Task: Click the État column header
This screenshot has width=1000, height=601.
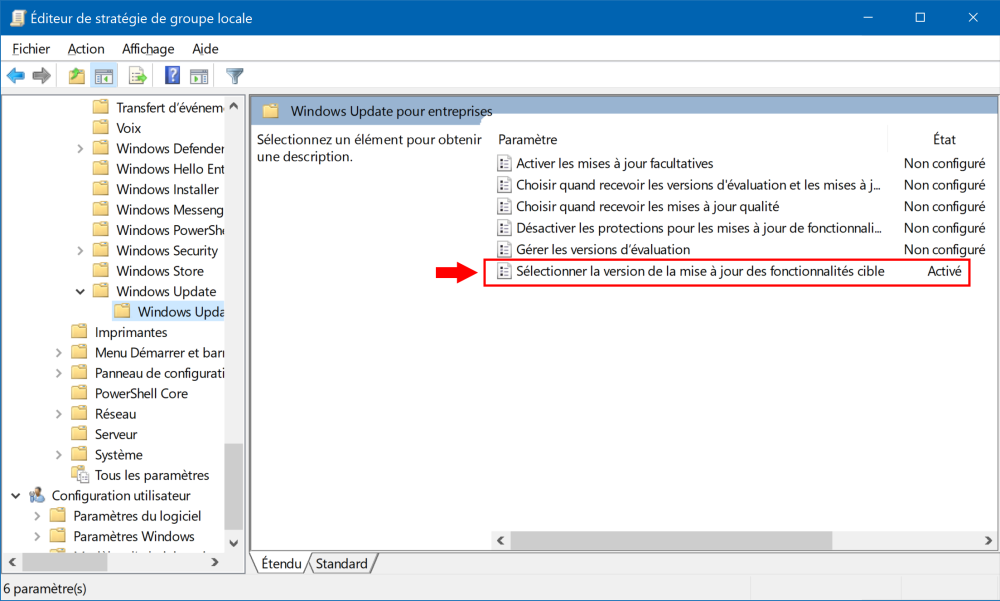Action: point(944,139)
